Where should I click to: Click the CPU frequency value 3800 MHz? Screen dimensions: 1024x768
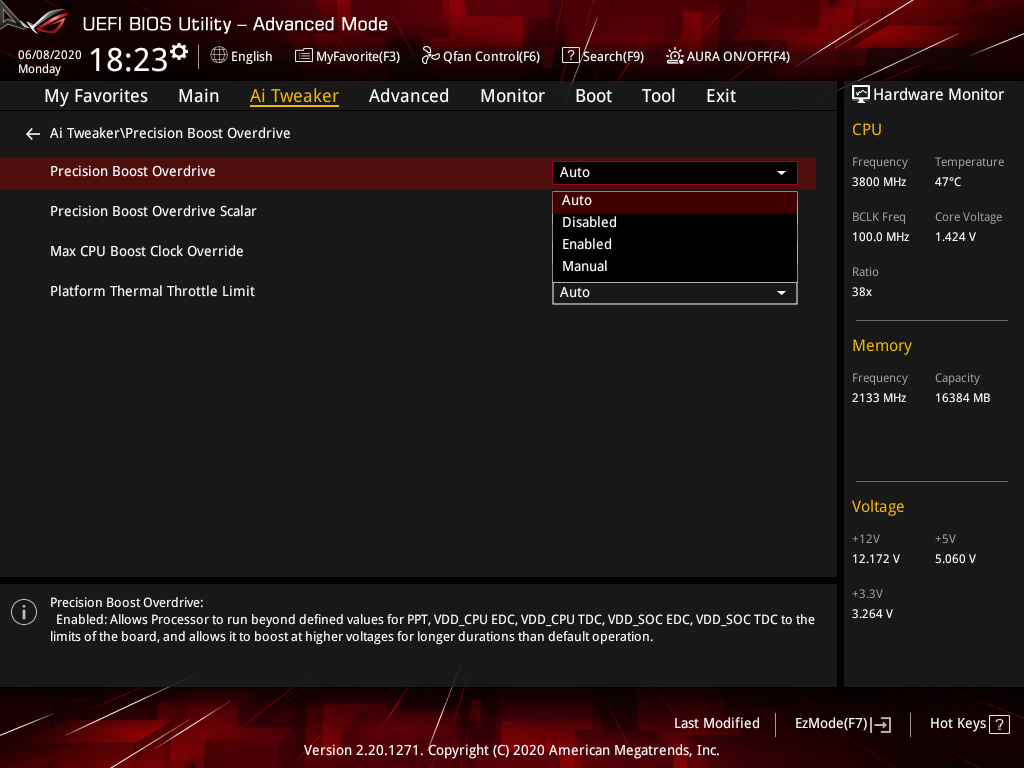tap(879, 182)
